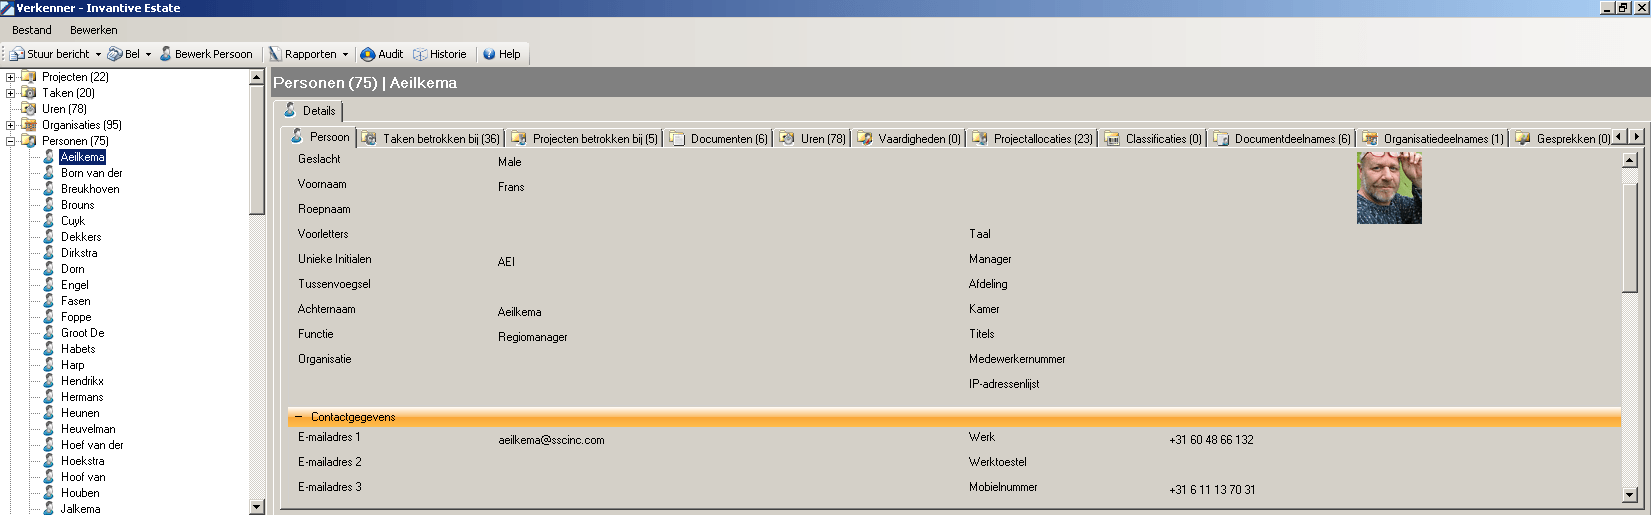
Task: Switch to the Documentdeelnames (6) tab
Action: pyautogui.click(x=1282, y=139)
